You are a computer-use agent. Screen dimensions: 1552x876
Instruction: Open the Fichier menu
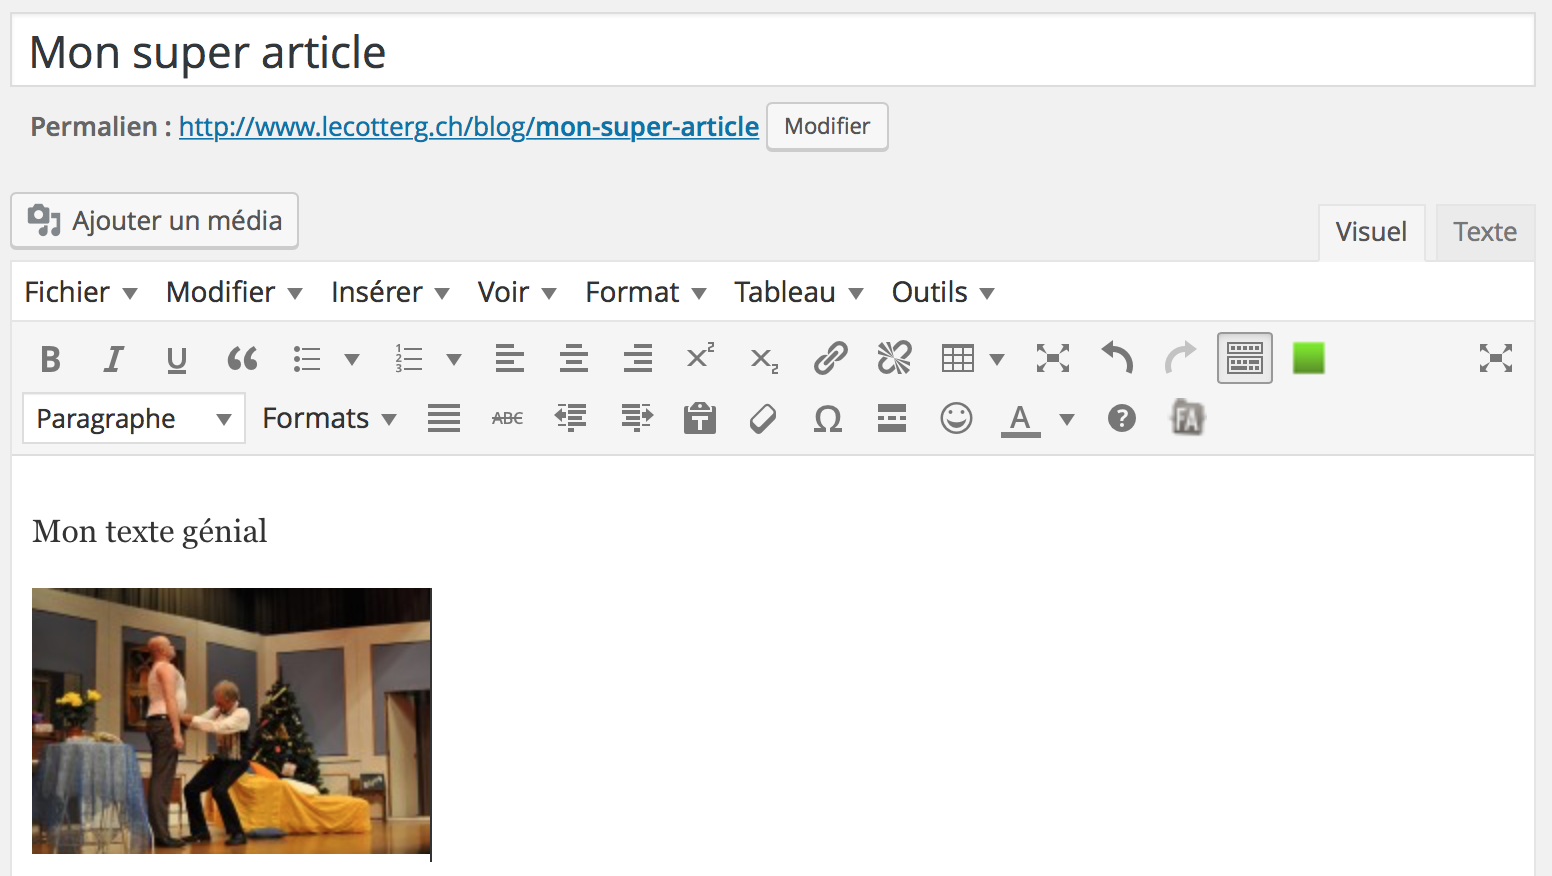(81, 292)
